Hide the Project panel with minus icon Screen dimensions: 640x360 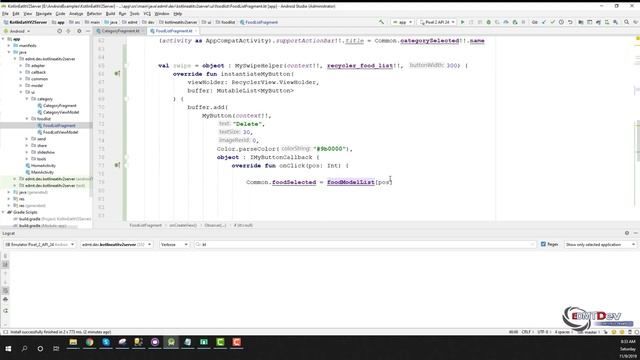(88, 31)
